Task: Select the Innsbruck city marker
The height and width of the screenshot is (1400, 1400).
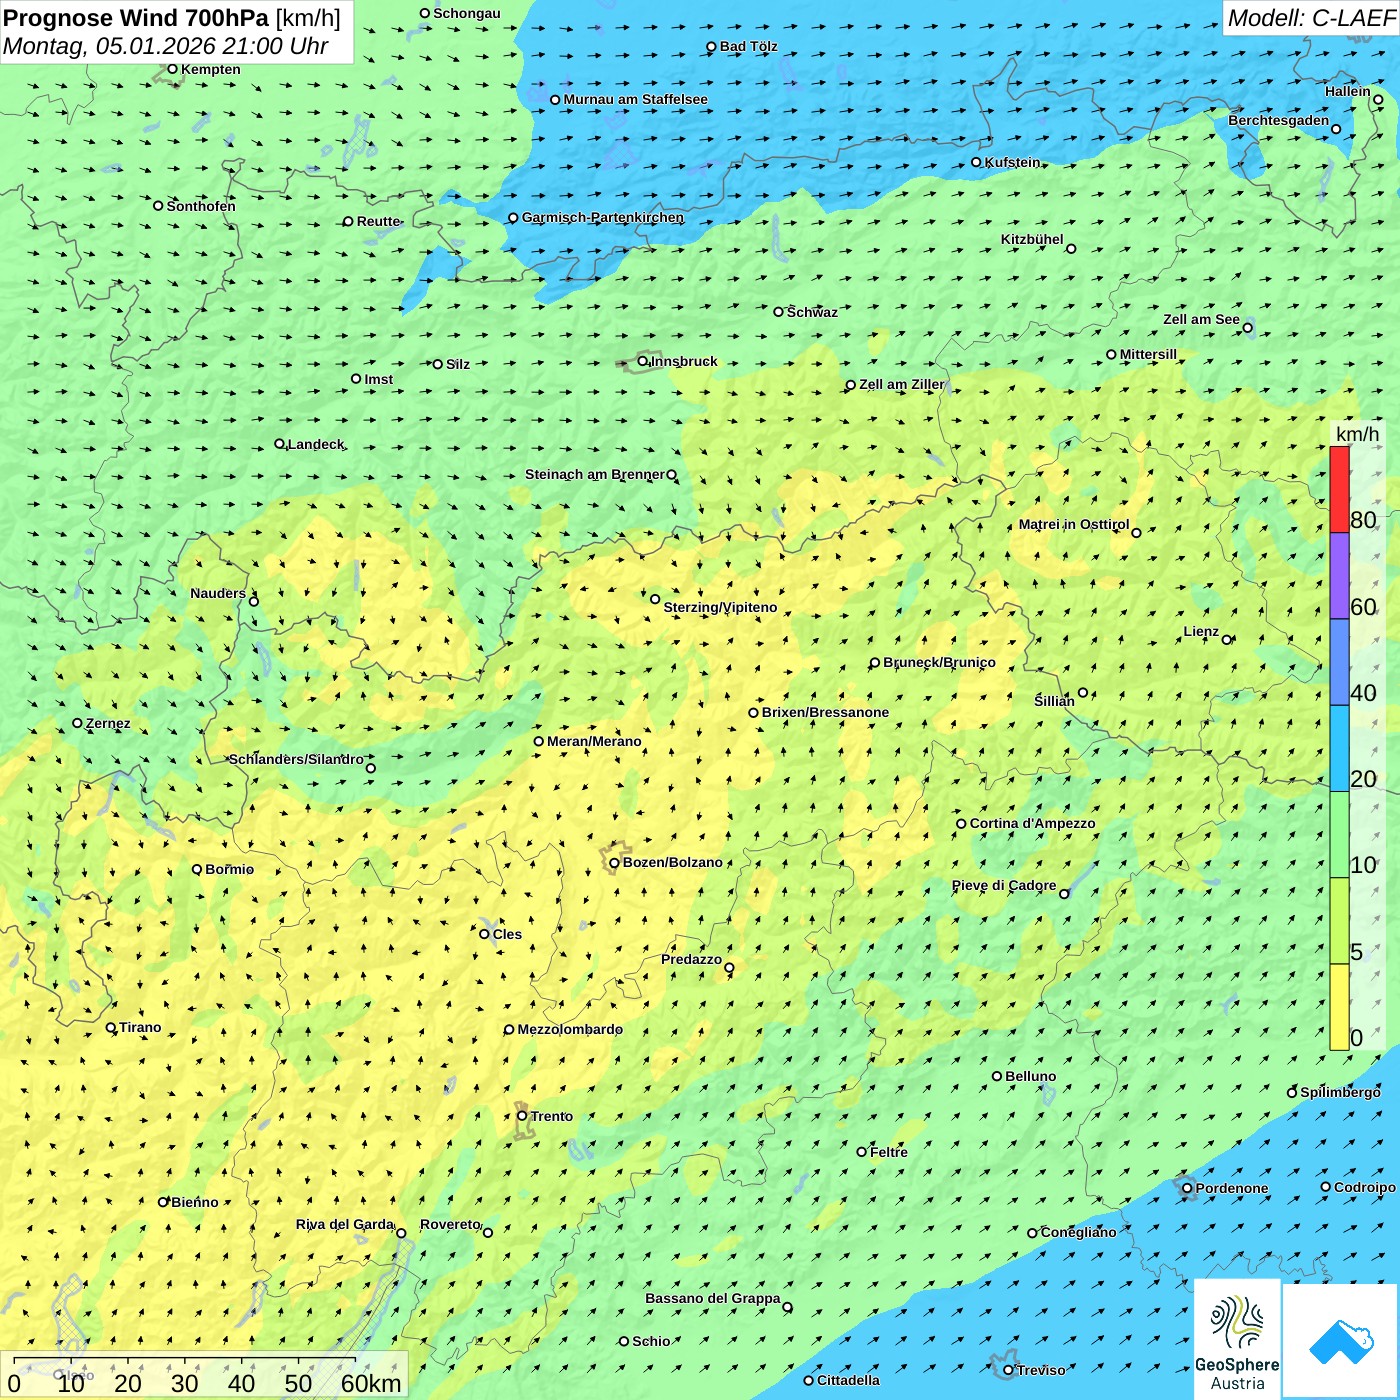Action: click(x=643, y=361)
